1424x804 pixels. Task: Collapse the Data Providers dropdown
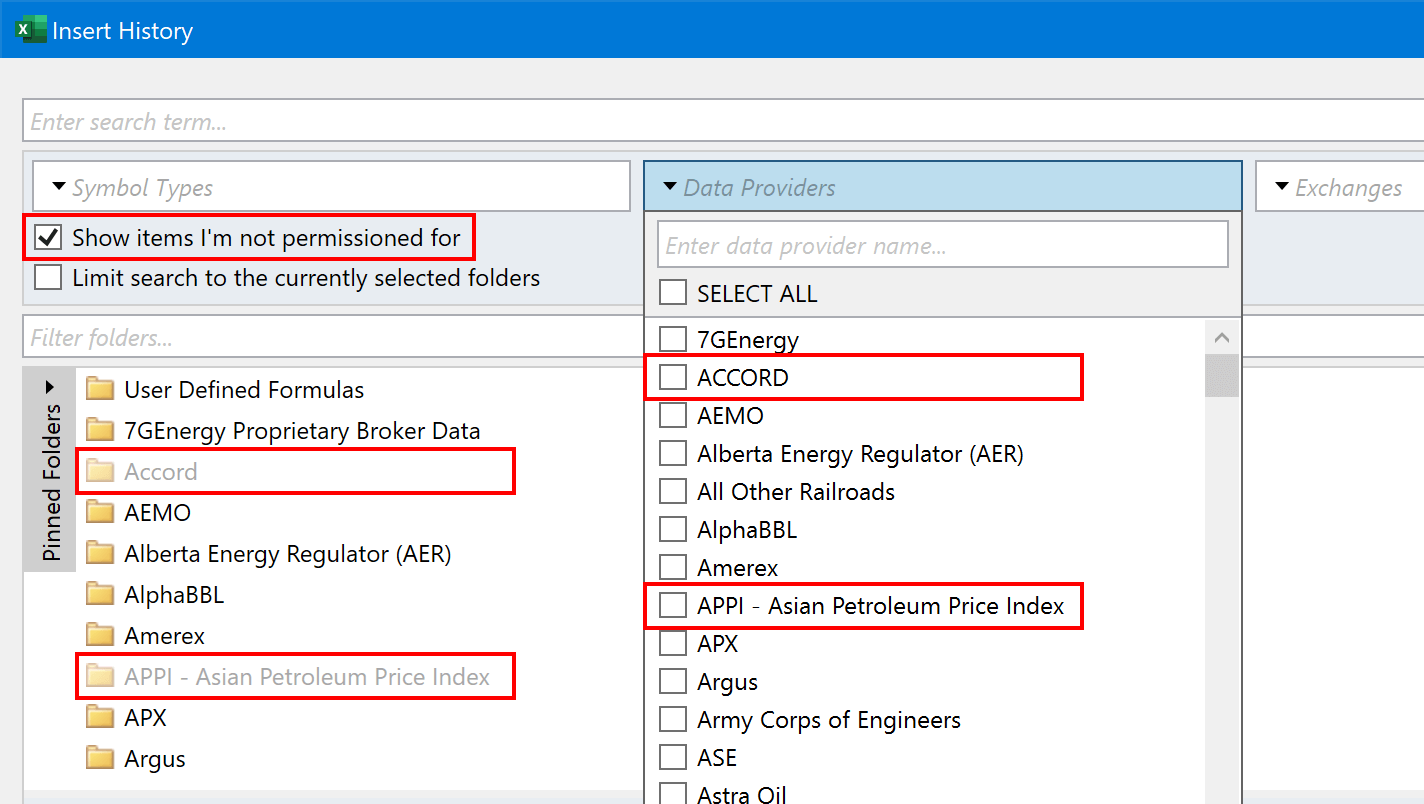[x=942, y=187]
